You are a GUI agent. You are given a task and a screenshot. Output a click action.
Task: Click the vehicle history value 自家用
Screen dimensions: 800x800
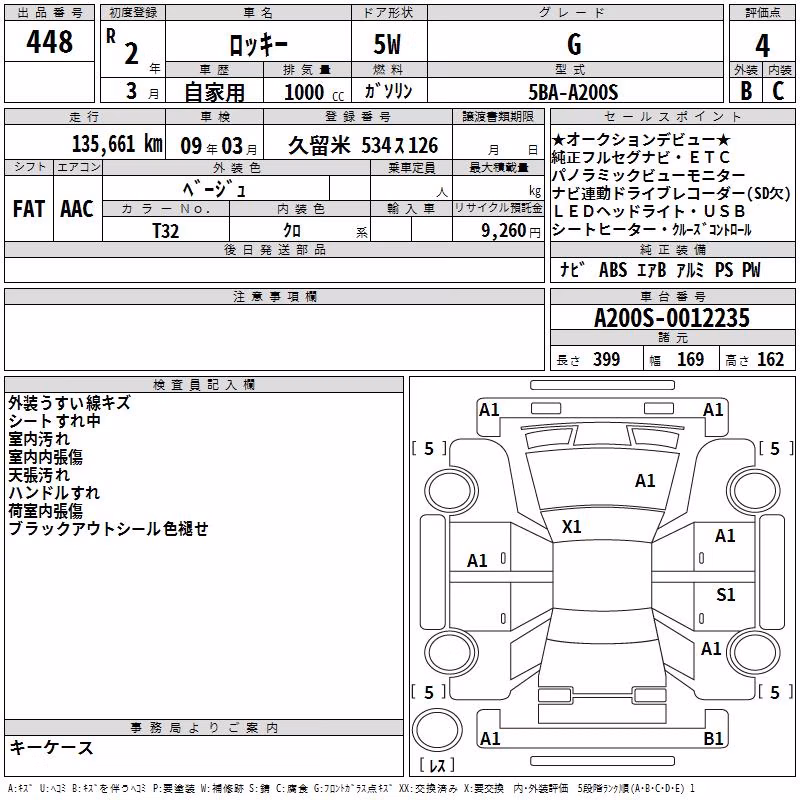[x=214, y=92]
